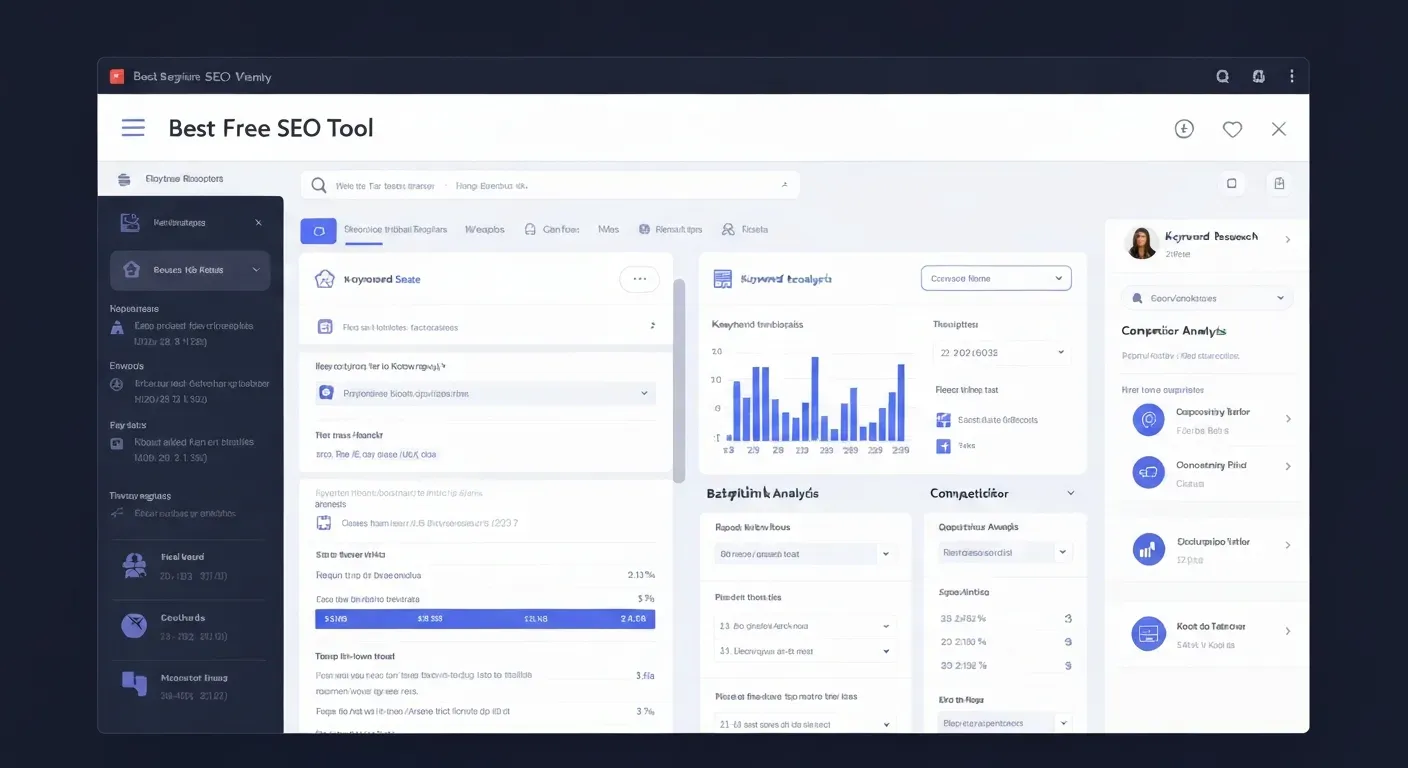Expand the date selector showing 2021
The height and width of the screenshot is (768, 1408).
pos(1000,352)
